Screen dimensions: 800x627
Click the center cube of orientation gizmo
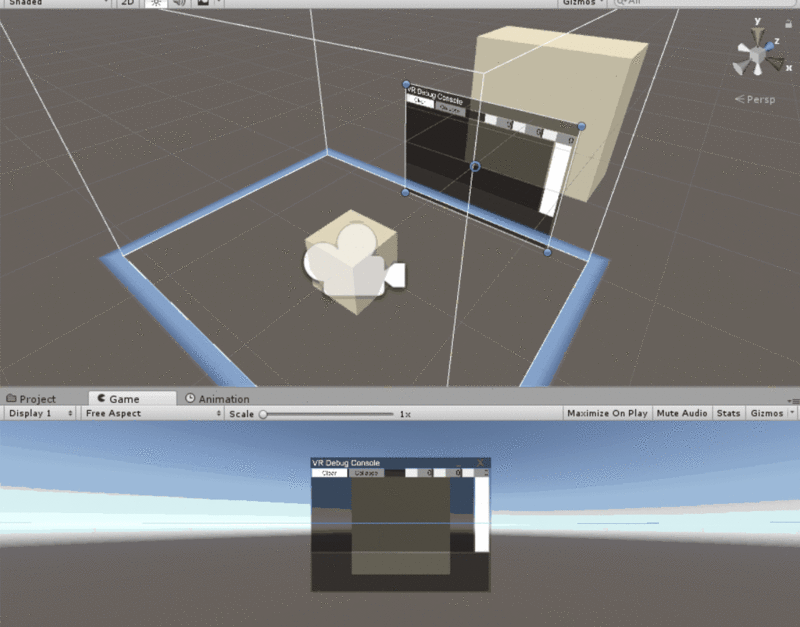pos(757,54)
